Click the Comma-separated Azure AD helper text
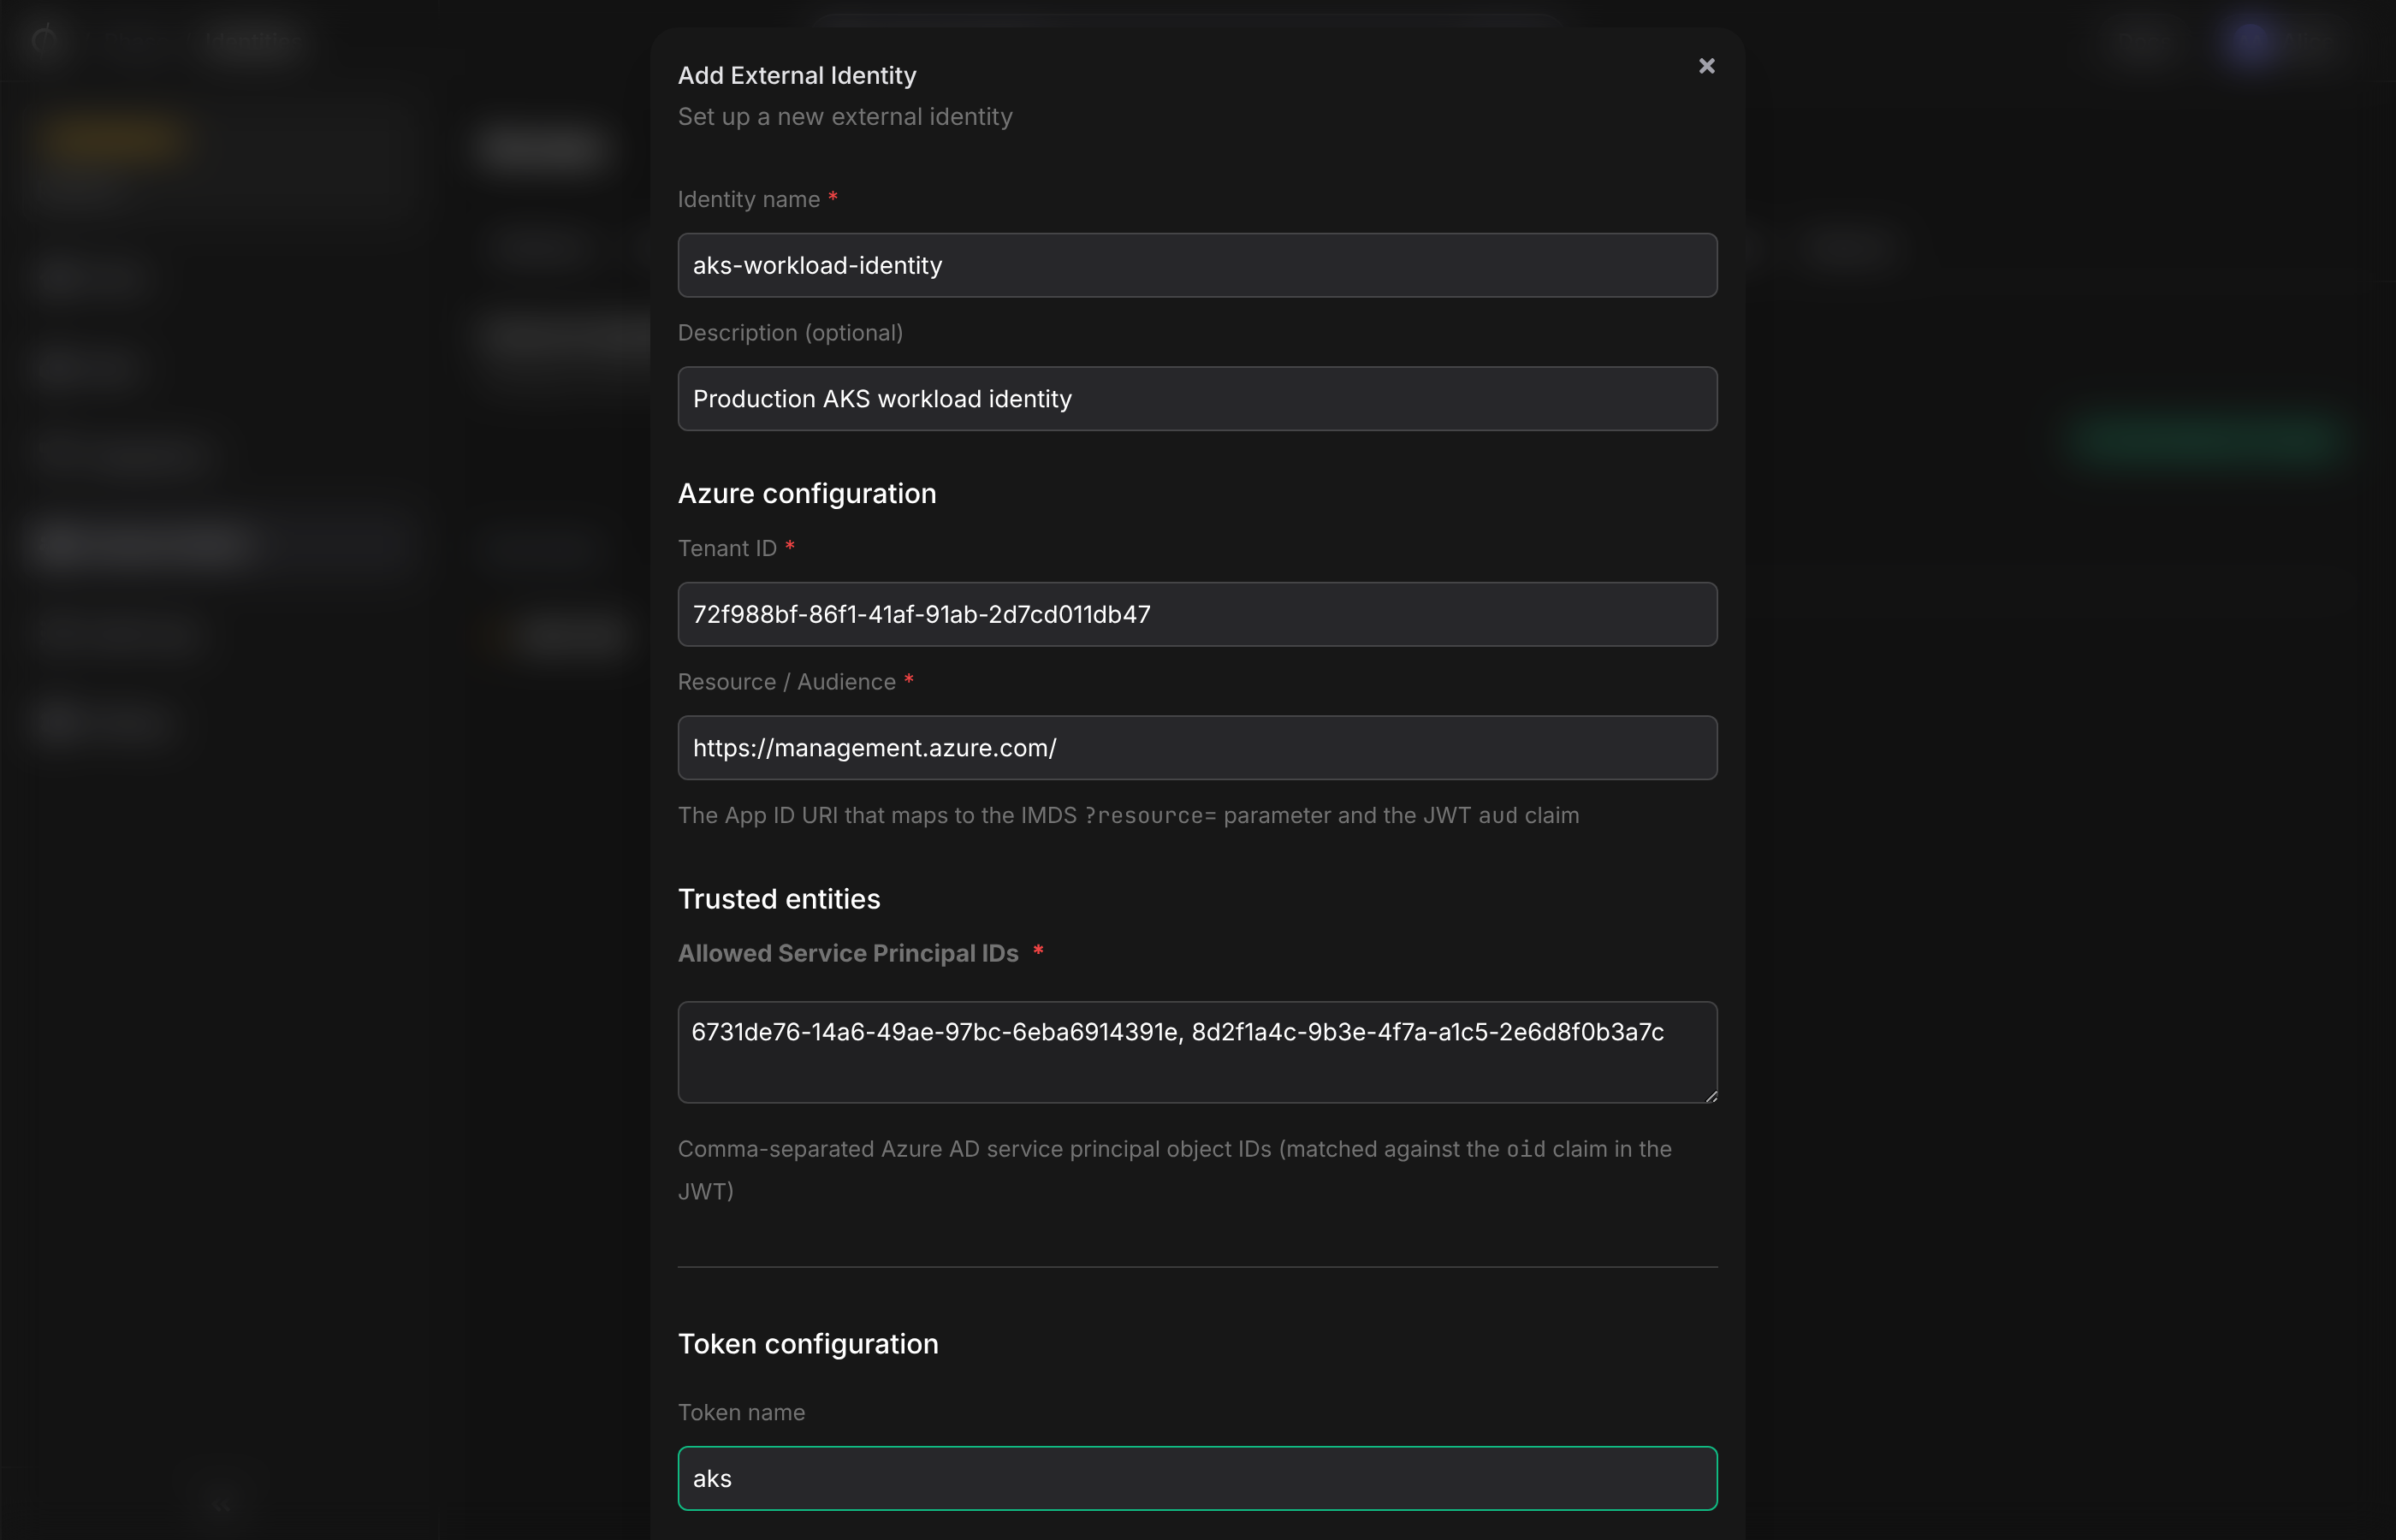Screen dimensions: 2396x1540 point(1174,1170)
